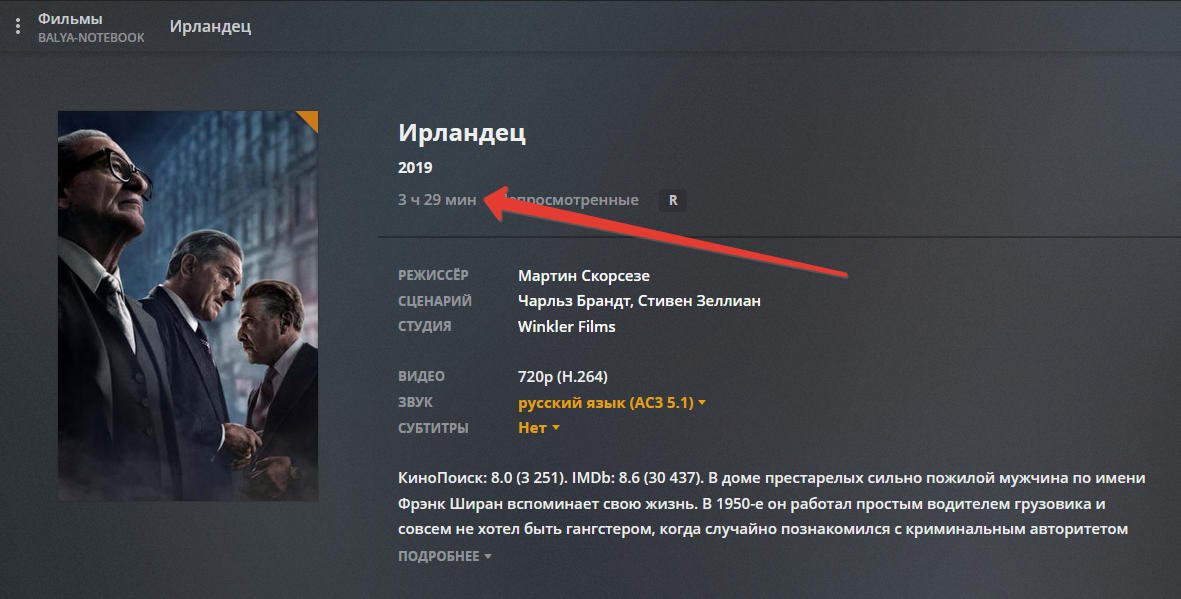Expand the description with 'ПОДРОБНЕЕ'

444,556
